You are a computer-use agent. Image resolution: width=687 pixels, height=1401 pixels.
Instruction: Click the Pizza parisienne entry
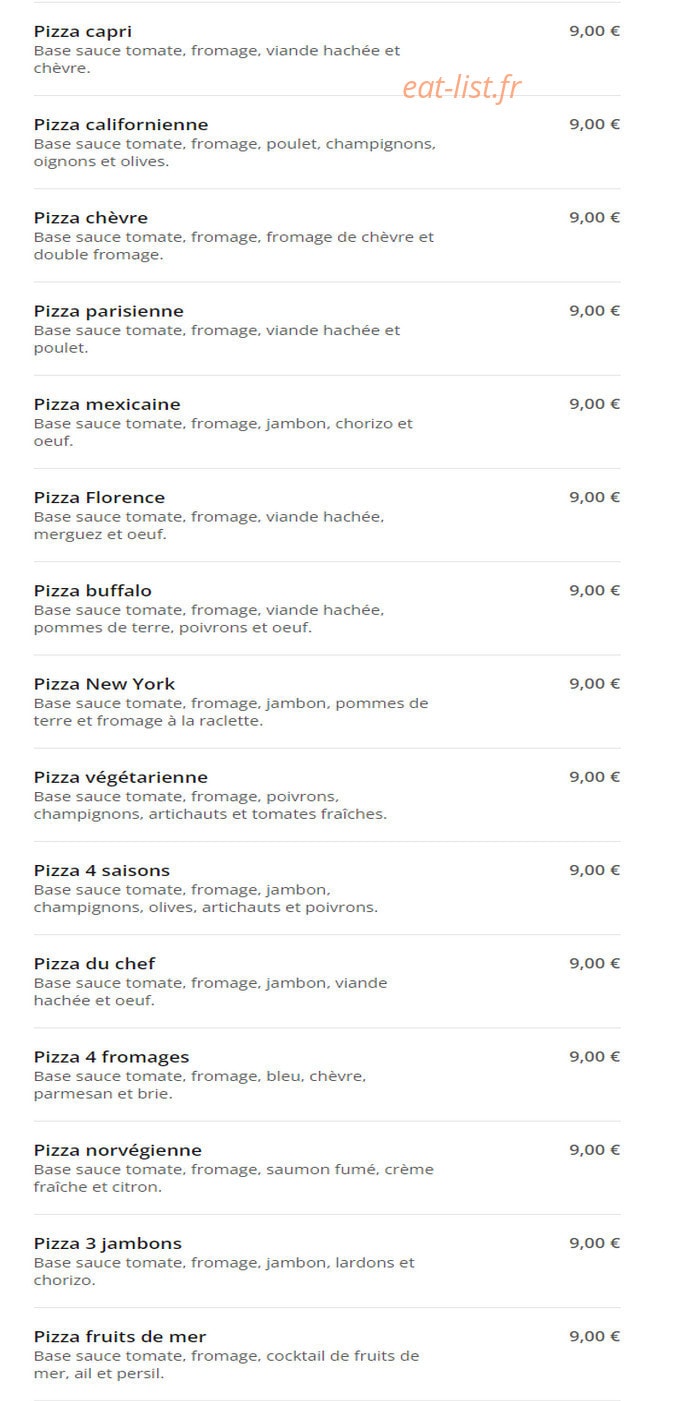pos(109,311)
